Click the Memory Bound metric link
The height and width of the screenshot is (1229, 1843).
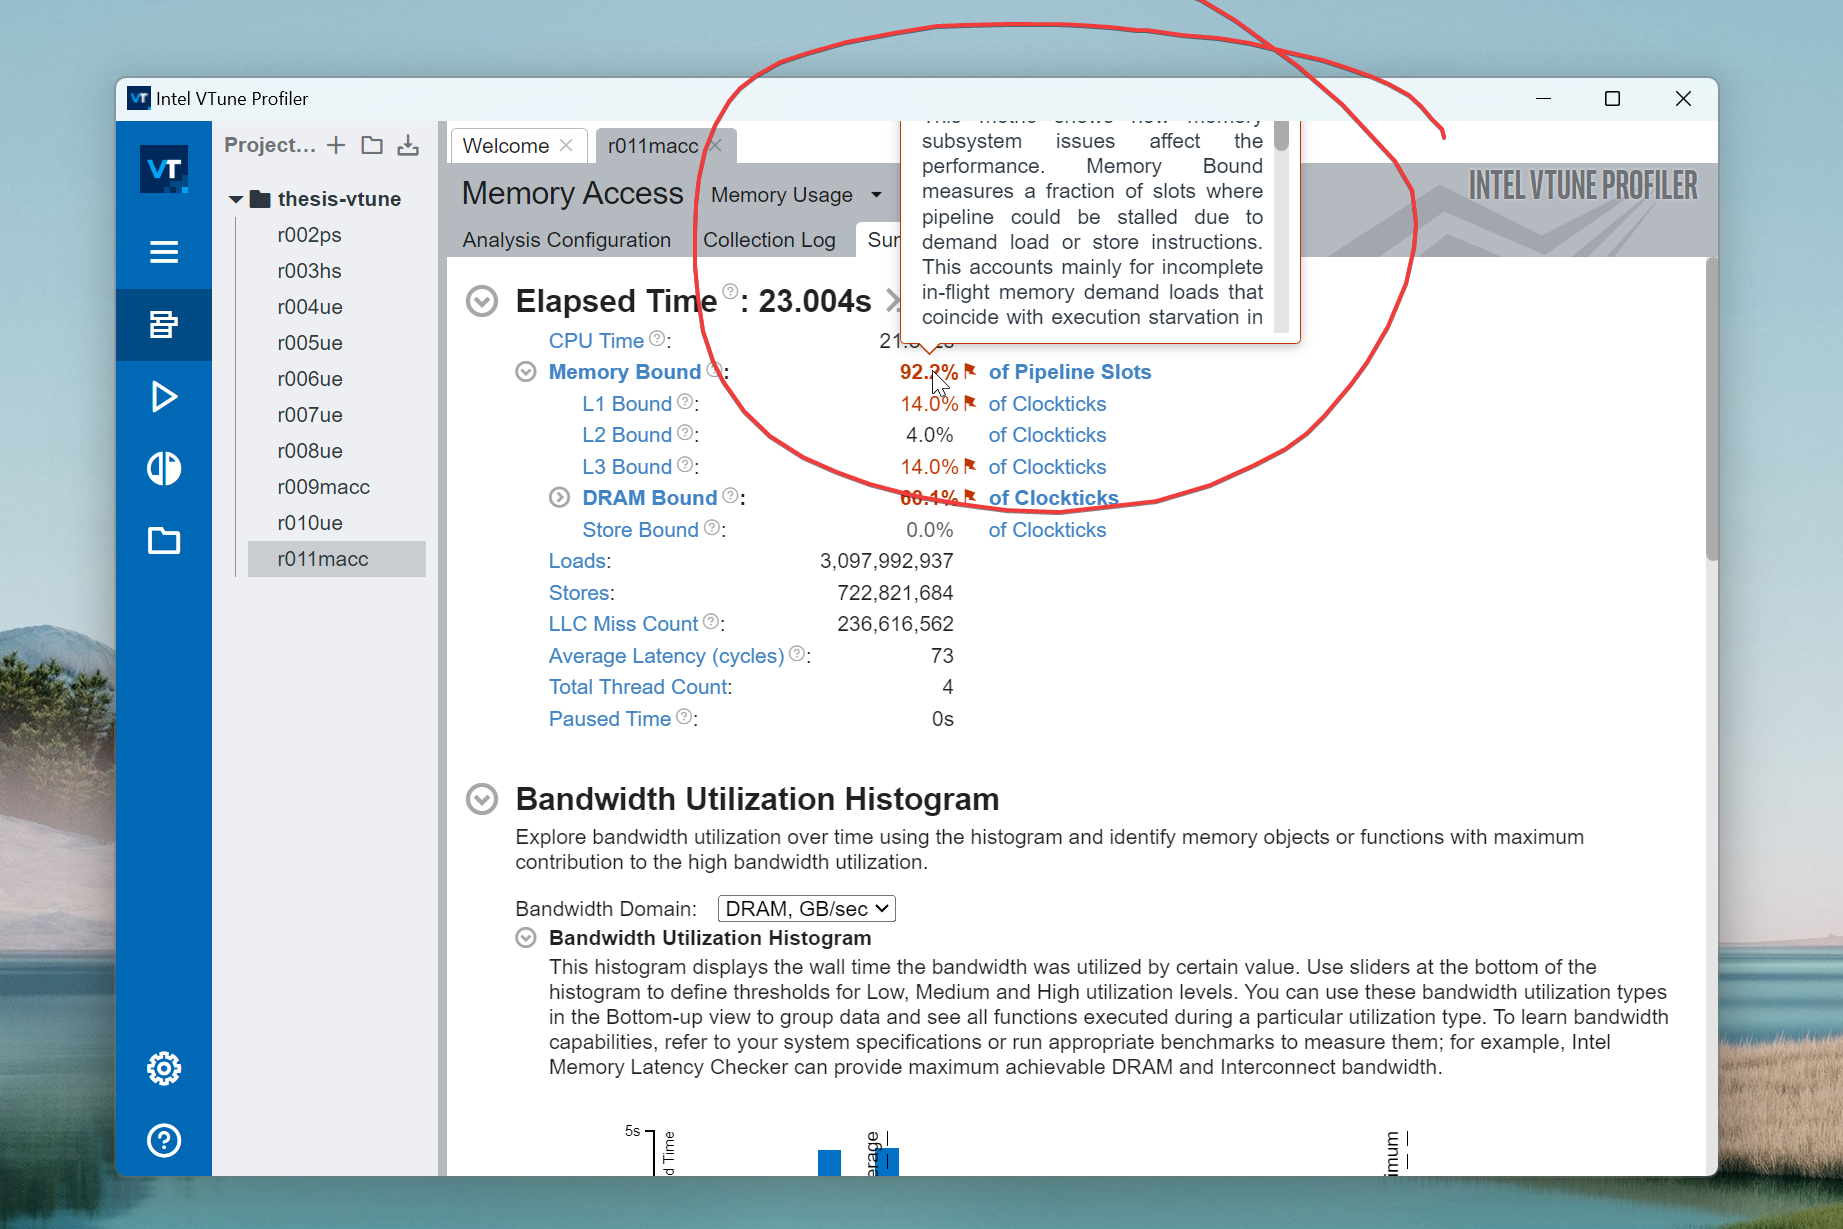pos(625,372)
